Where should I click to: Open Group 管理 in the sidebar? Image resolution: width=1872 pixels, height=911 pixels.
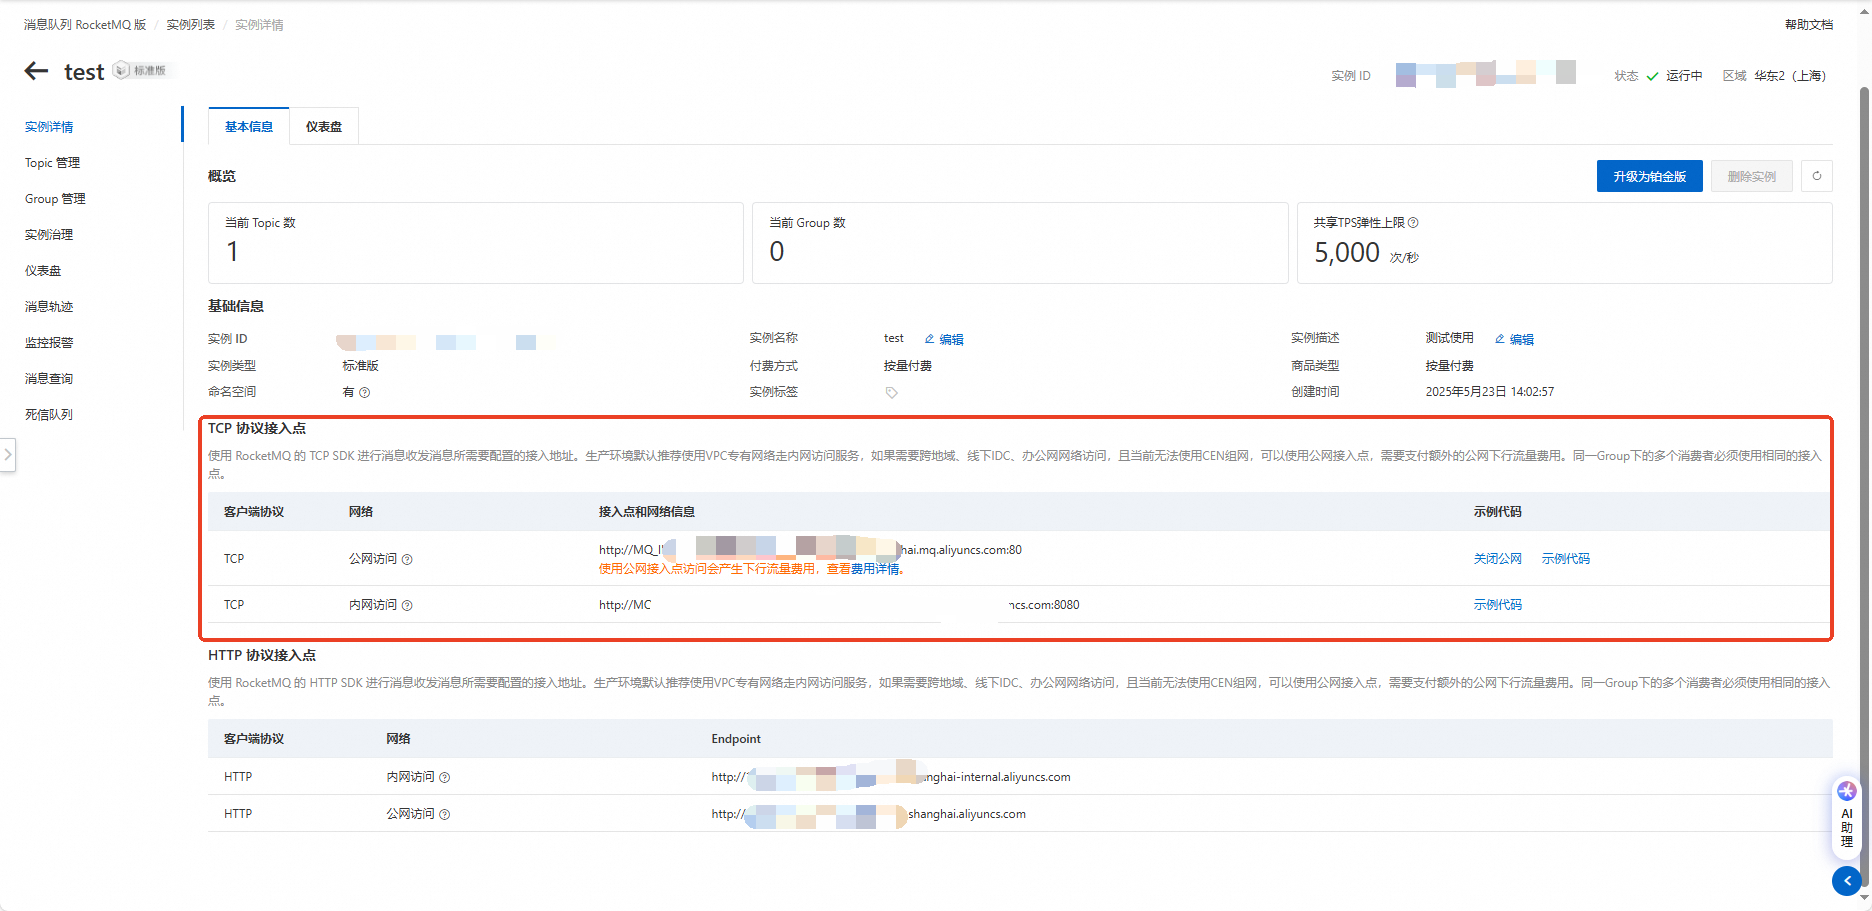click(x=55, y=199)
